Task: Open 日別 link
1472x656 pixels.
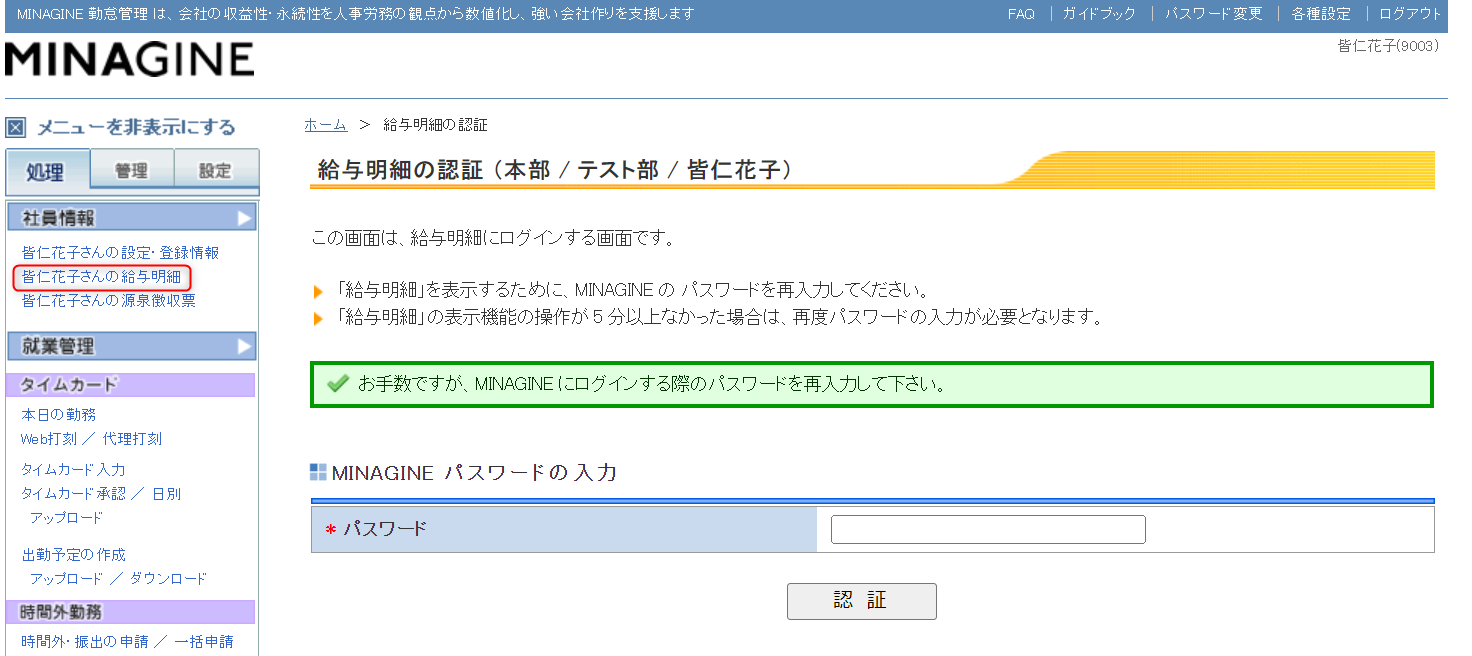Action: (x=166, y=494)
